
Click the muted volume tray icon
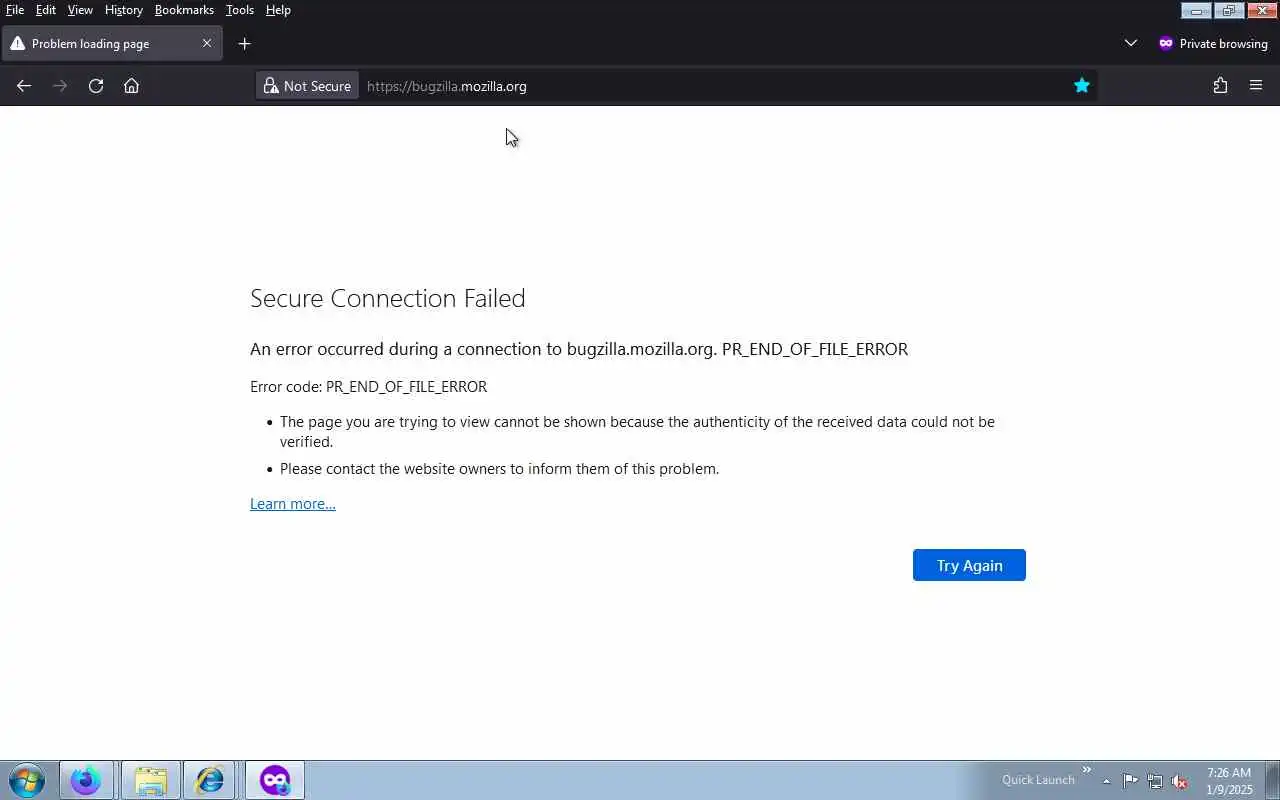(1180, 781)
